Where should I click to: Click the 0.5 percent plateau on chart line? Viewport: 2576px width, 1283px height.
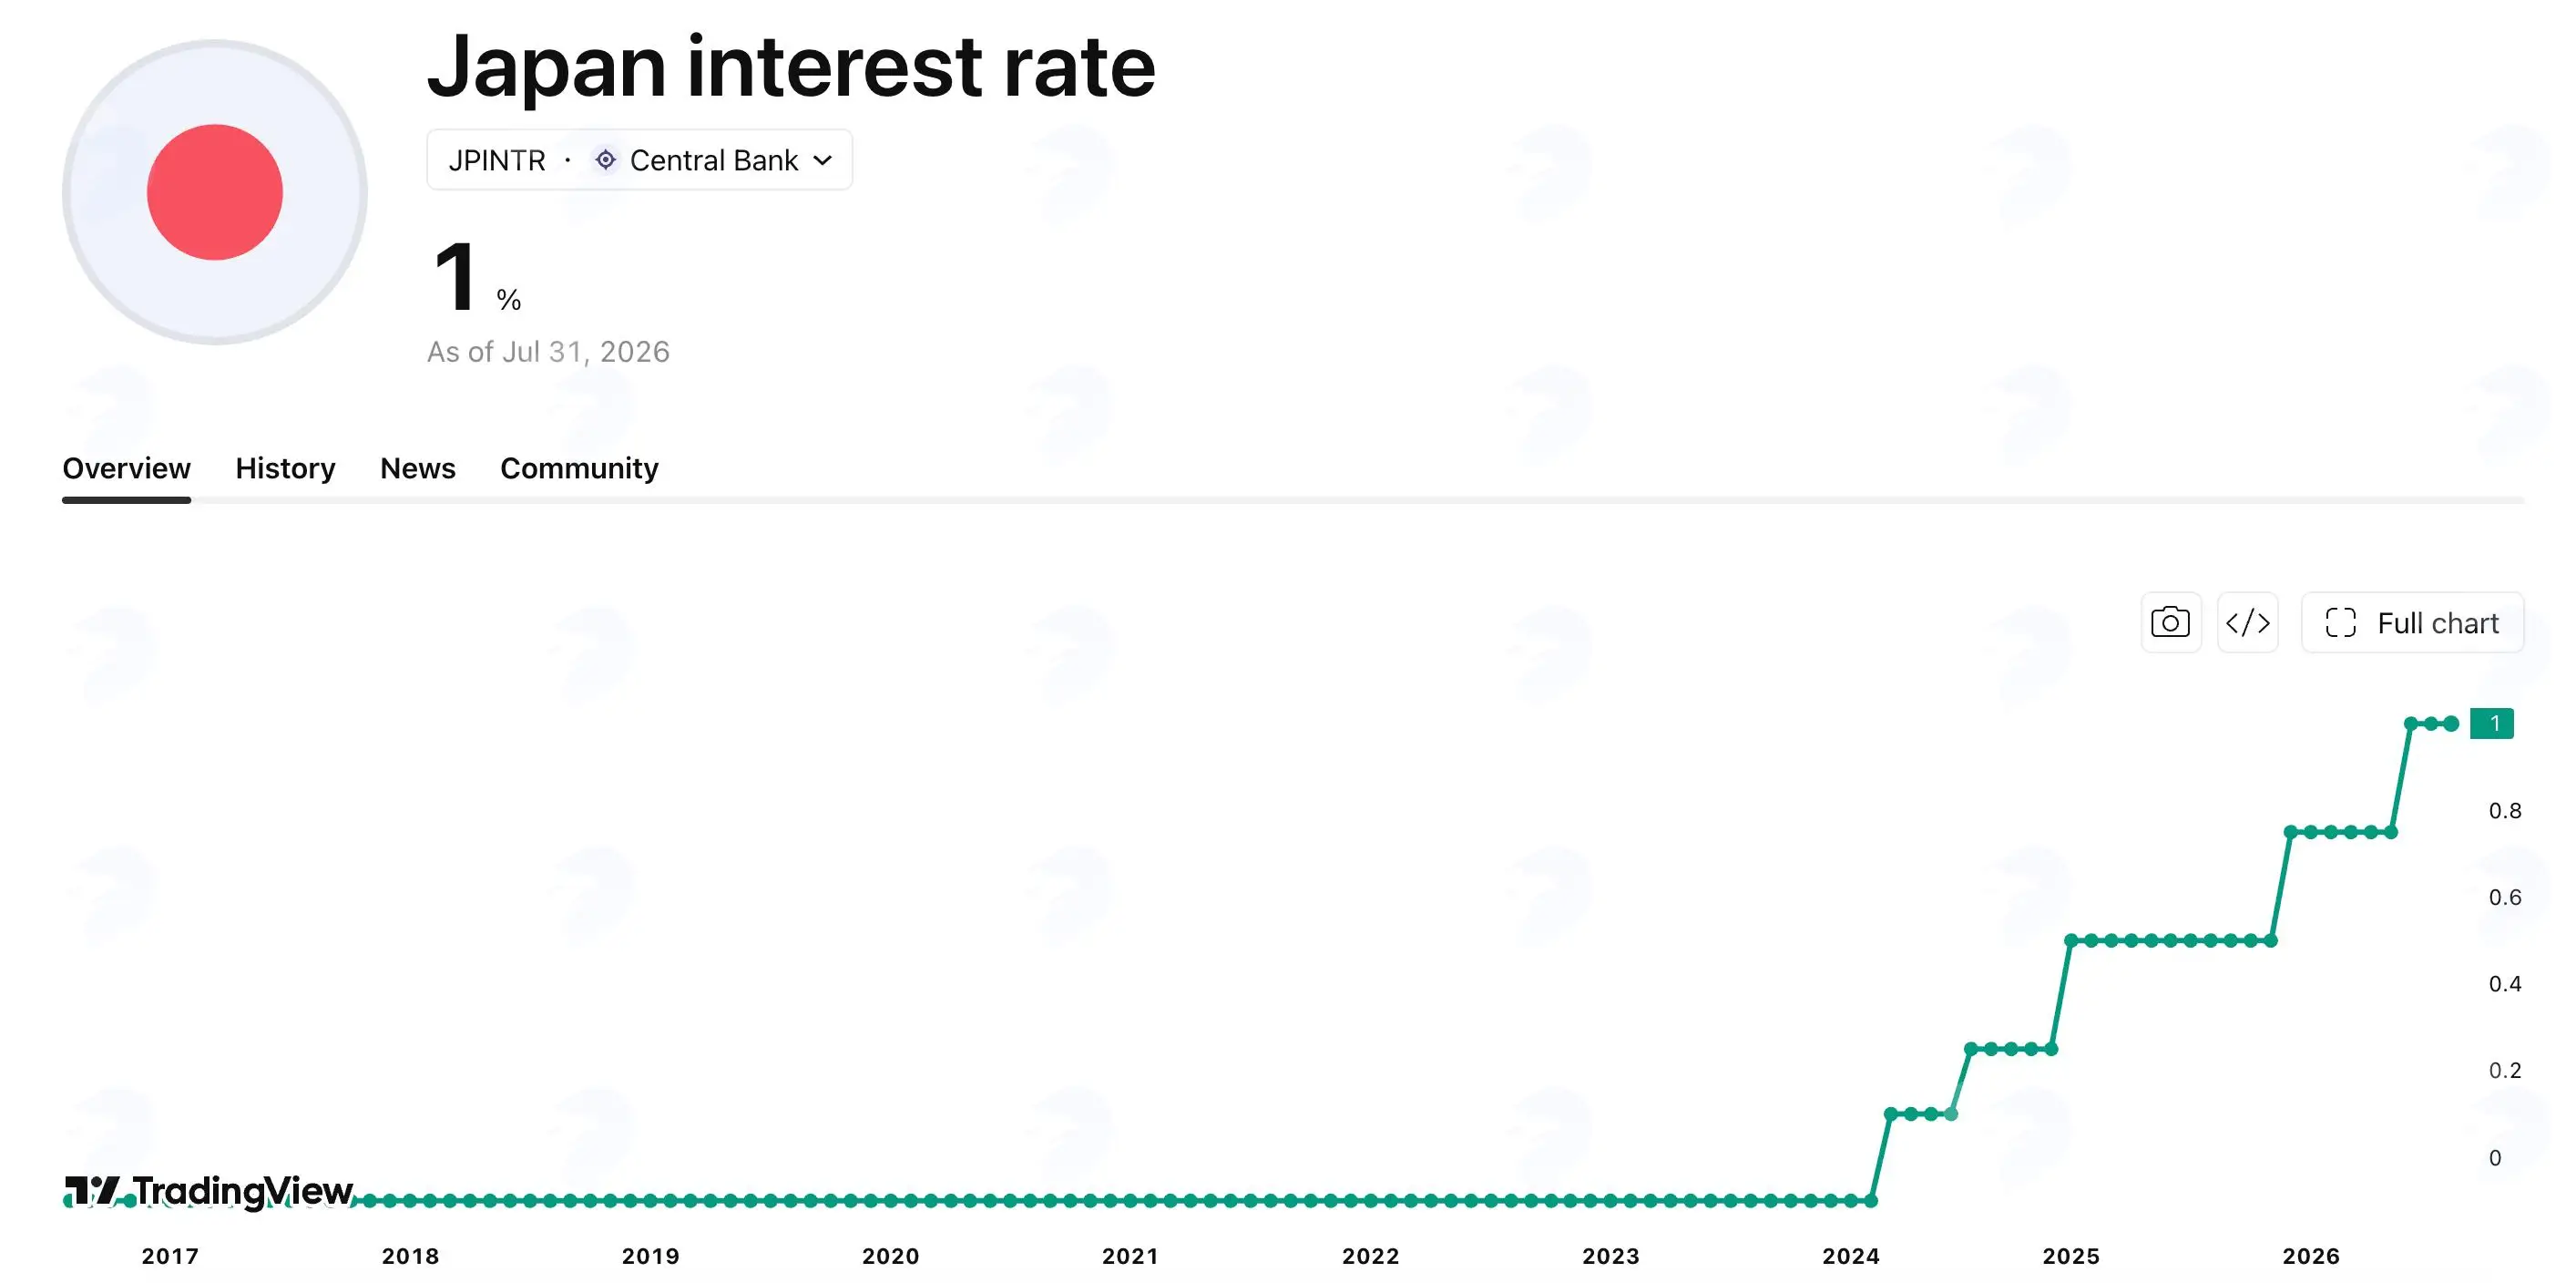(2170, 940)
